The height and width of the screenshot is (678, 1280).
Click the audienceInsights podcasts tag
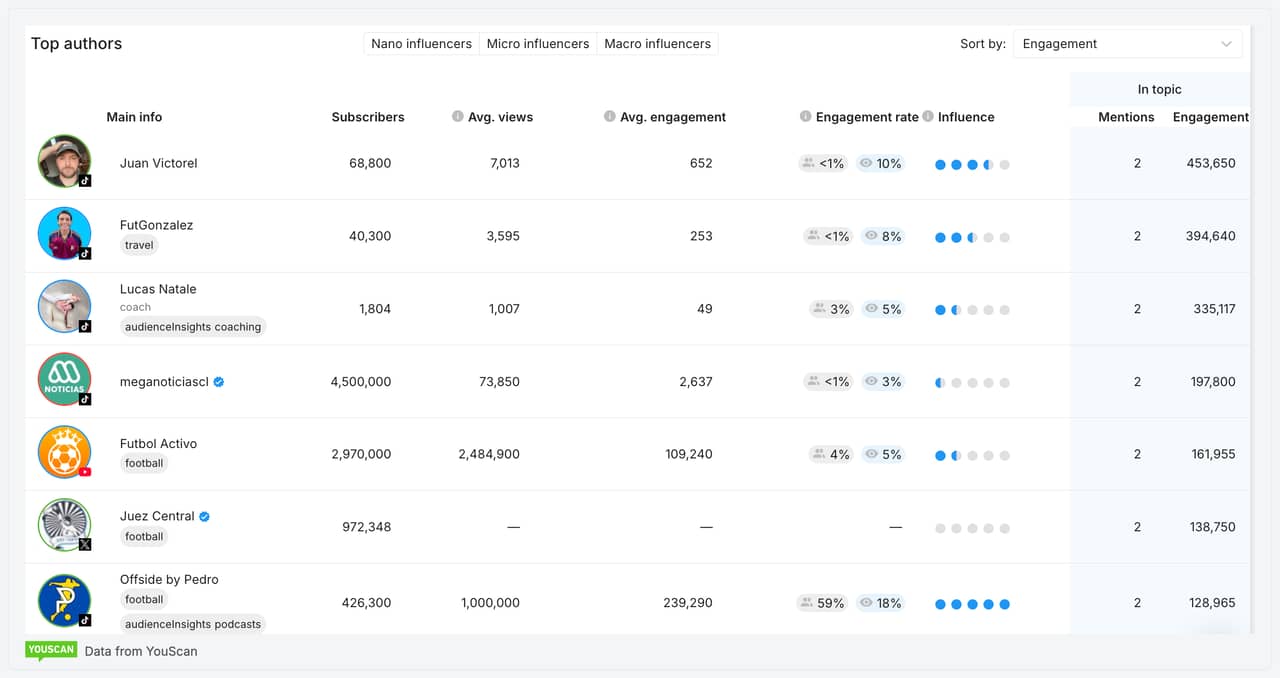click(x=193, y=624)
